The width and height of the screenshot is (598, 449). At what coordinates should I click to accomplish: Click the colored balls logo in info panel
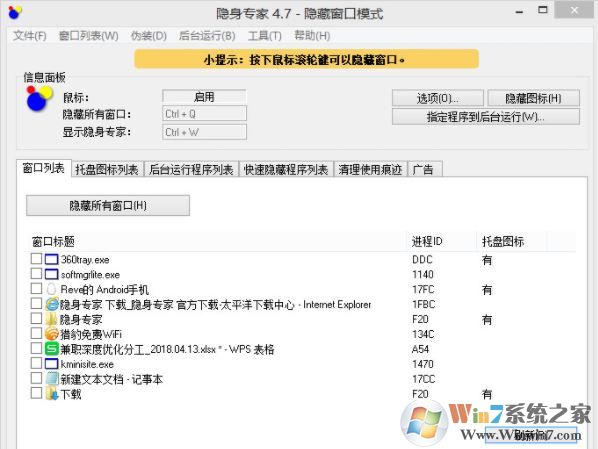(x=39, y=99)
